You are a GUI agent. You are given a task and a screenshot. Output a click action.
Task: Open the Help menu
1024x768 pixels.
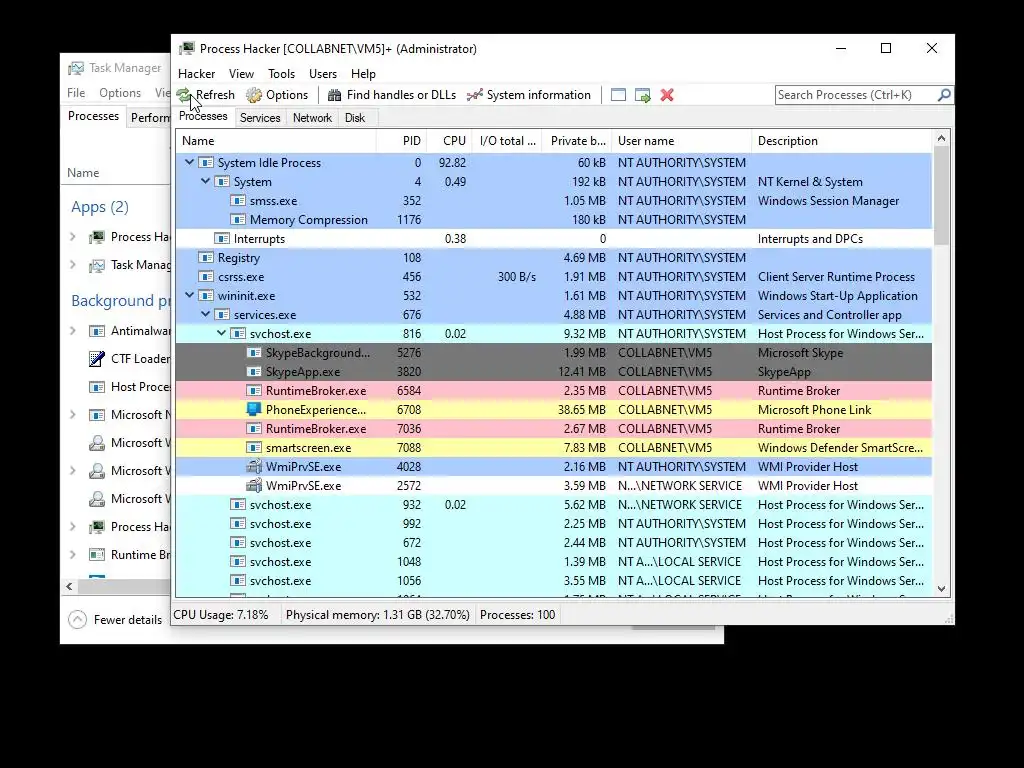click(x=363, y=74)
